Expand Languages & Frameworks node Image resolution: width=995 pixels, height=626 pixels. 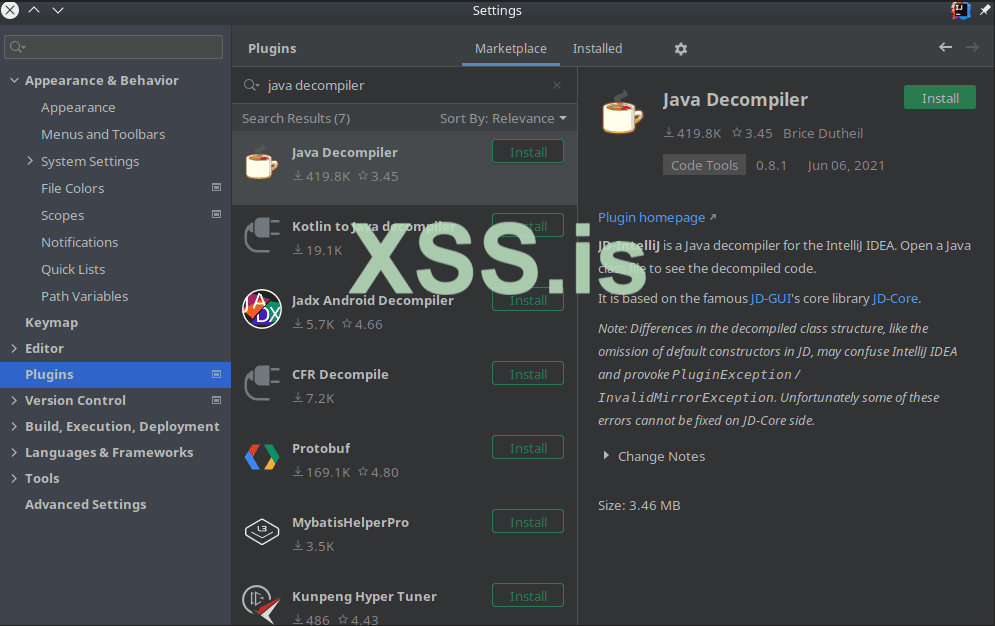14,452
